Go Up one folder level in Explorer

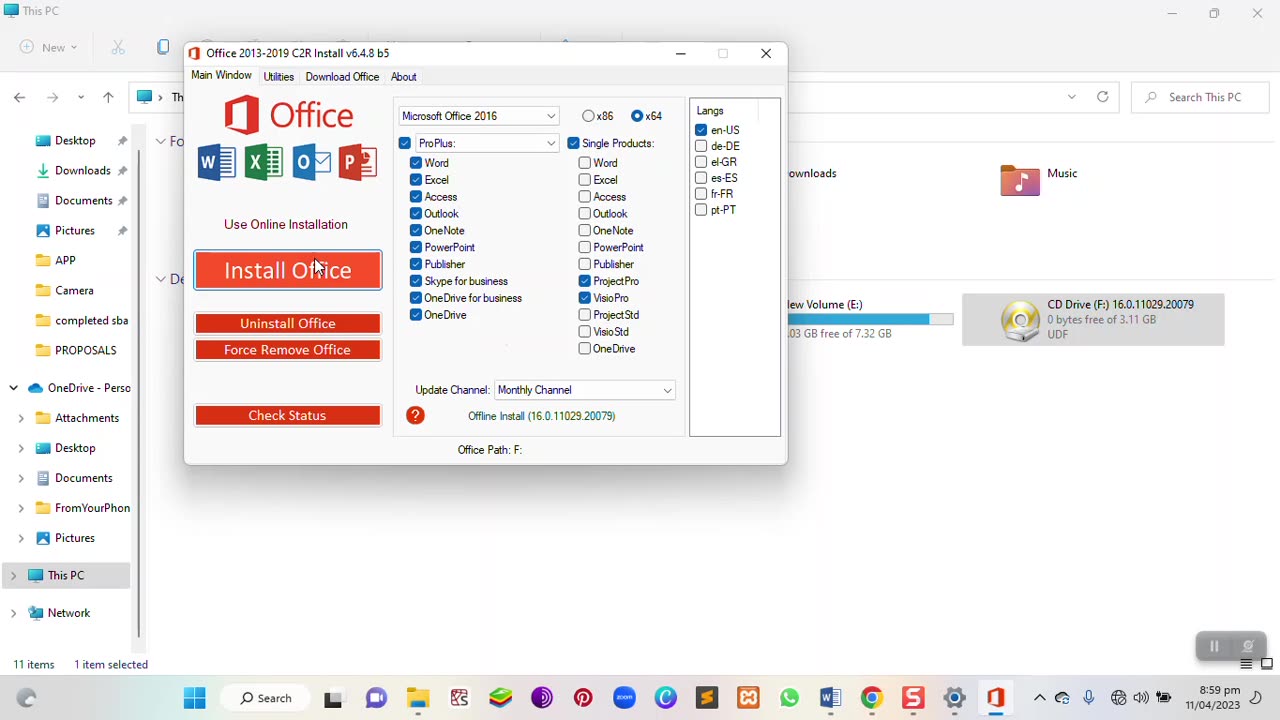[x=108, y=97]
